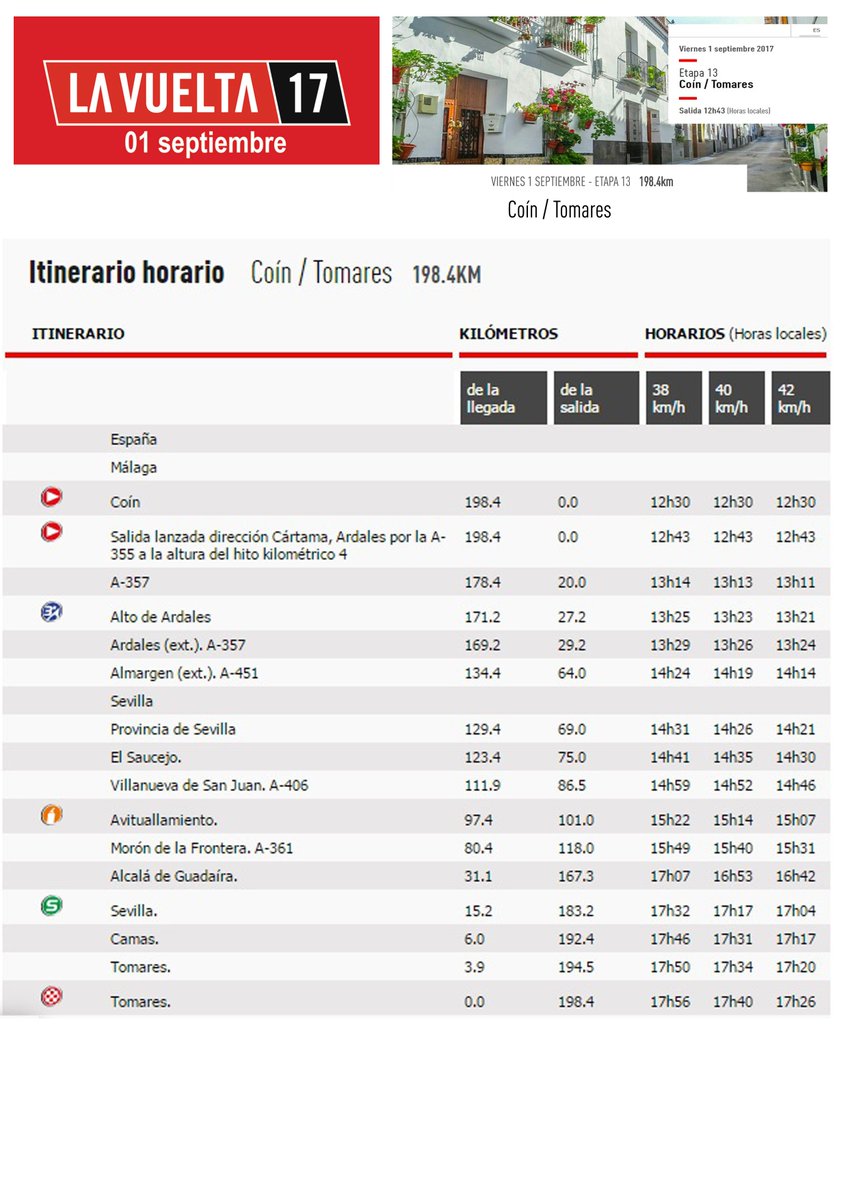Click 'Alto de Ardales' row name

click(160, 617)
